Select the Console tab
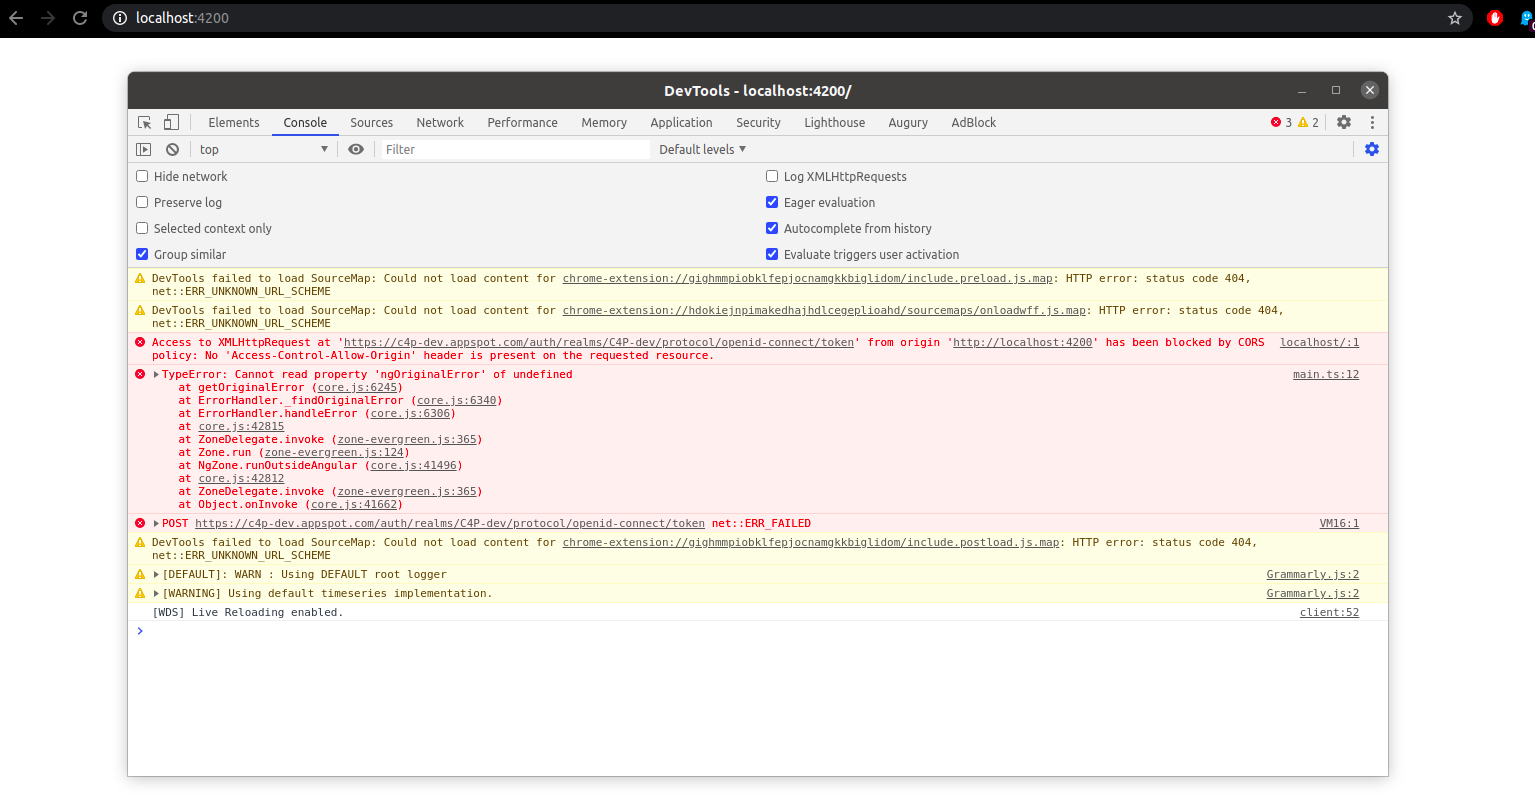This screenshot has width=1535, height=809. (x=305, y=122)
